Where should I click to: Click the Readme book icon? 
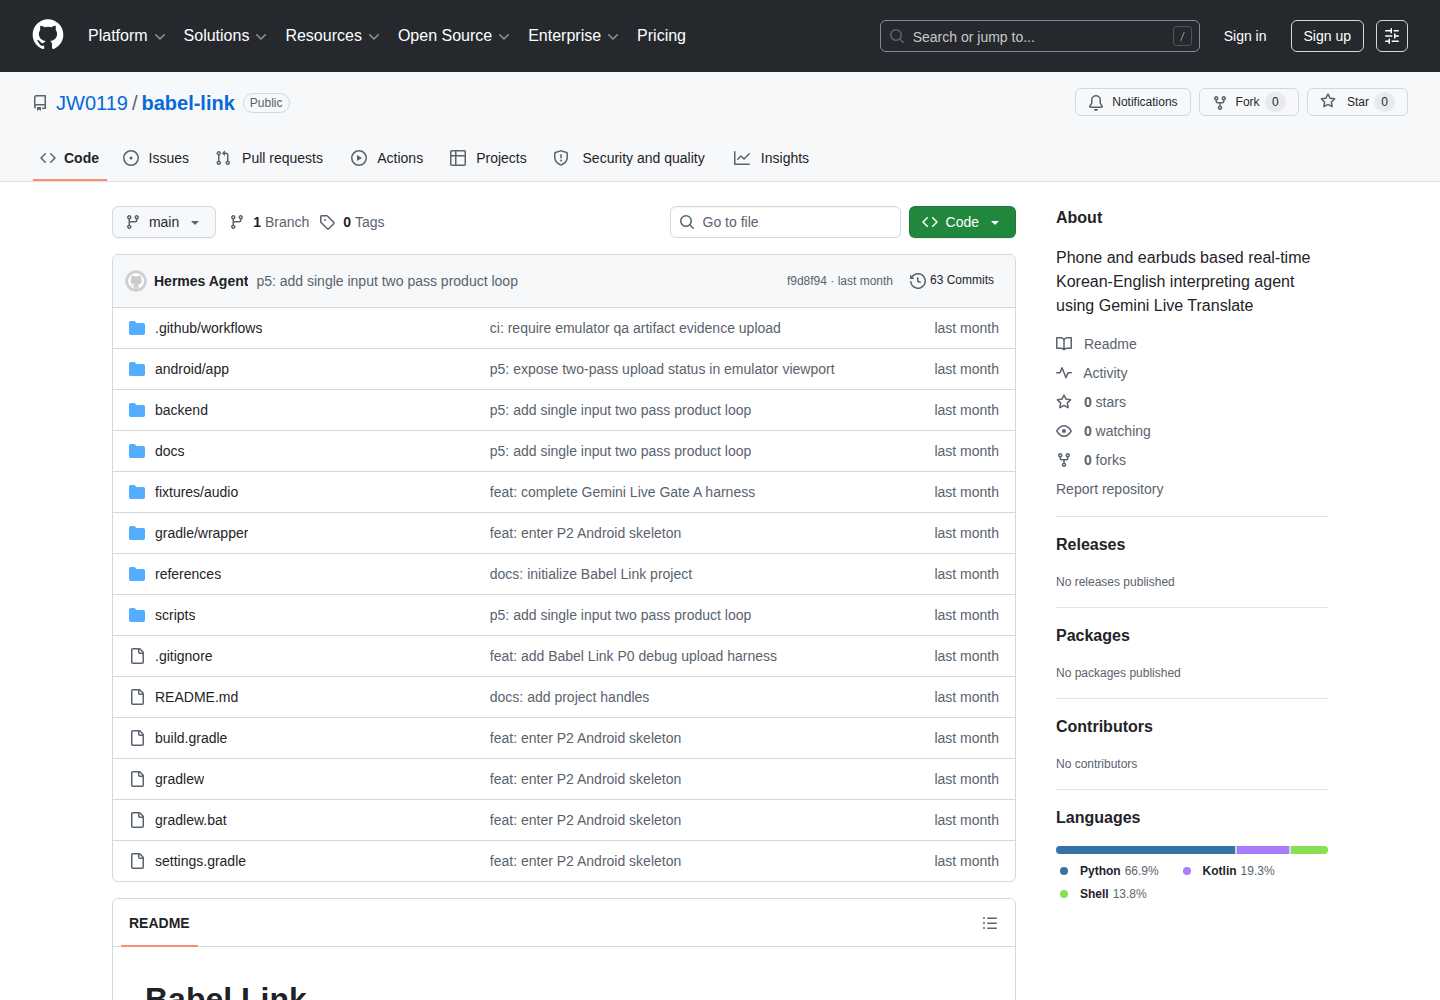point(1064,344)
